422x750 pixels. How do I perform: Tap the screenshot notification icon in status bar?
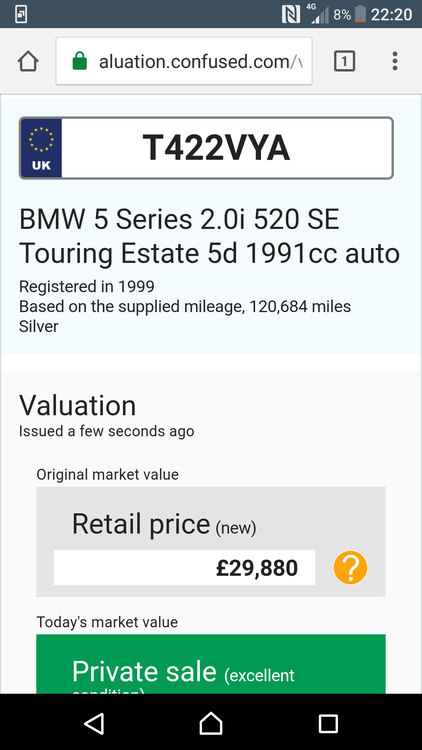click(21, 14)
